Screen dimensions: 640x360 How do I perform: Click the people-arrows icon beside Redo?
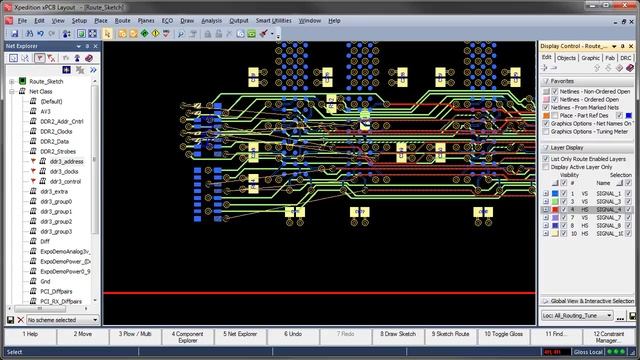point(67,34)
